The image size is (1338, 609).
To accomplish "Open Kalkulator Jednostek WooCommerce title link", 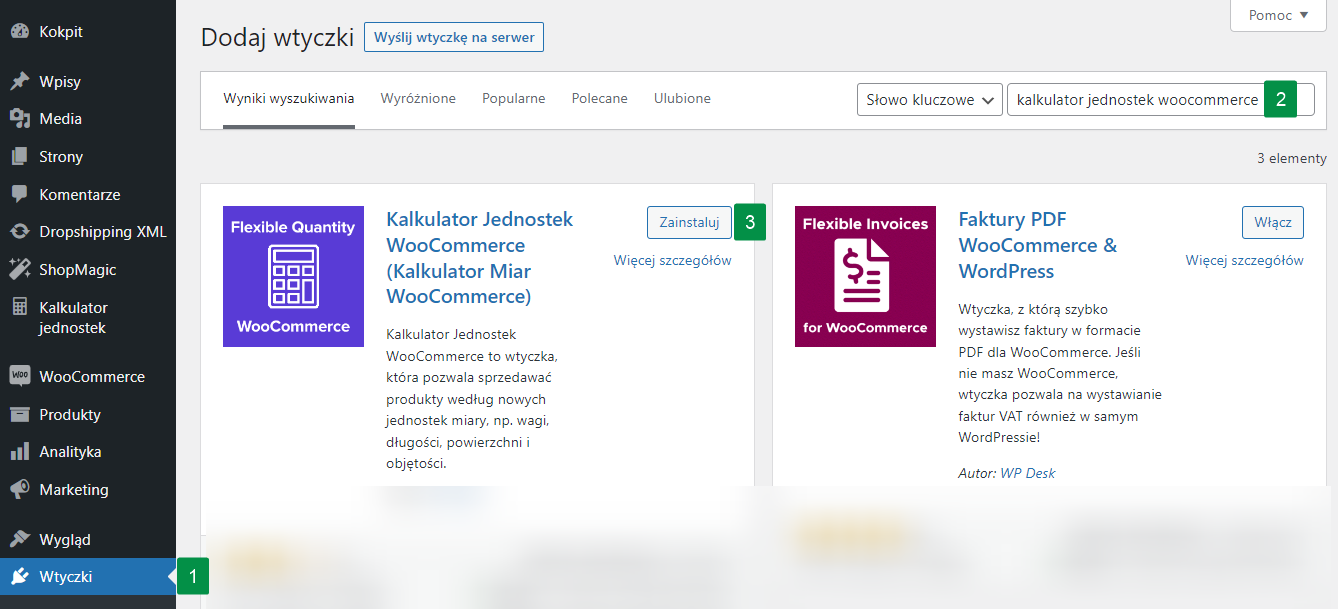I will (480, 258).
